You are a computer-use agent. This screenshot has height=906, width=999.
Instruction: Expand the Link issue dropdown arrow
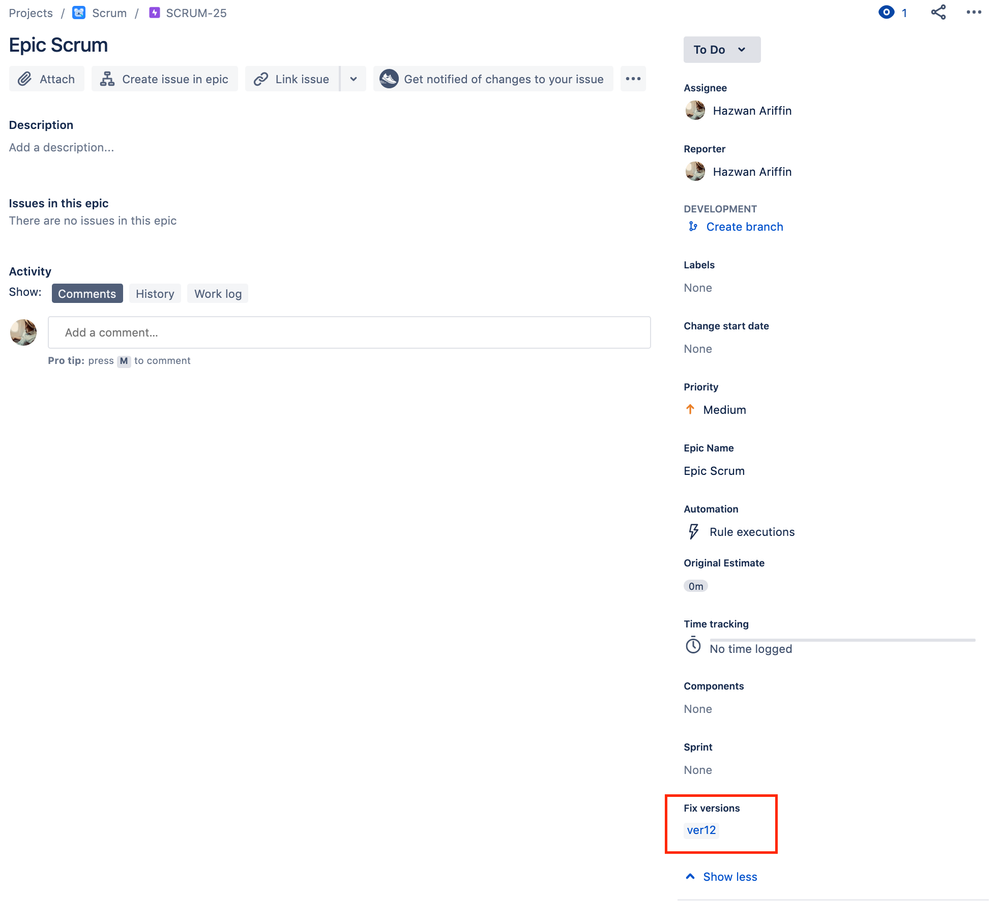[352, 78]
